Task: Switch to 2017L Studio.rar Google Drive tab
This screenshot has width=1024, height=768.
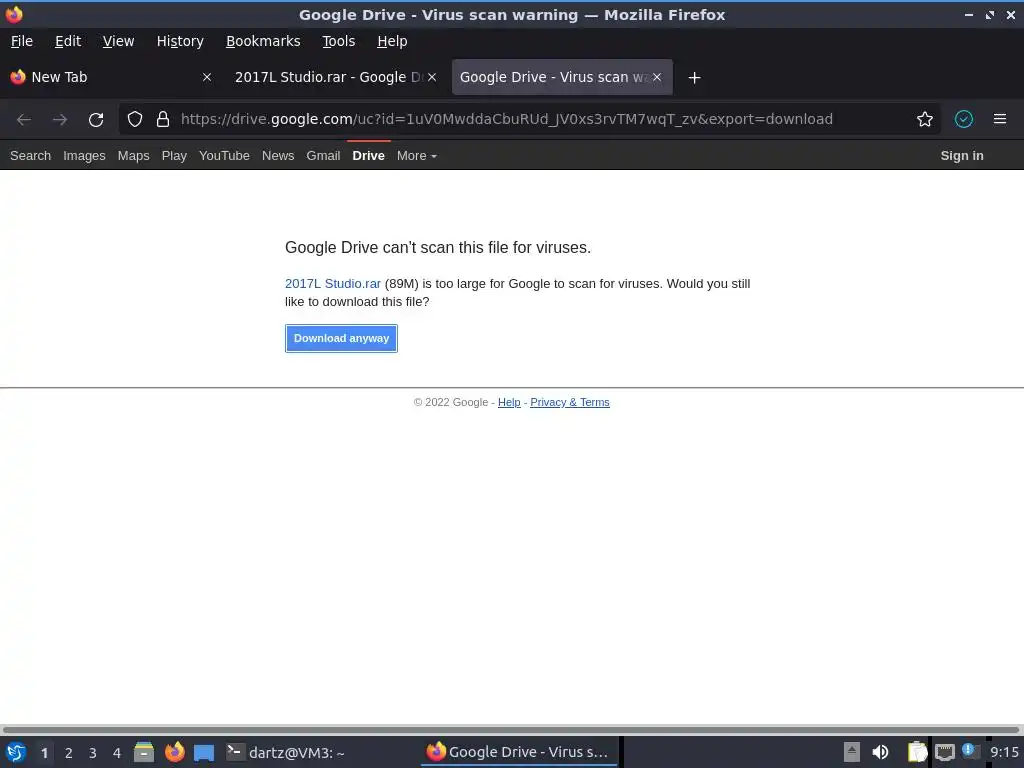Action: click(336, 77)
